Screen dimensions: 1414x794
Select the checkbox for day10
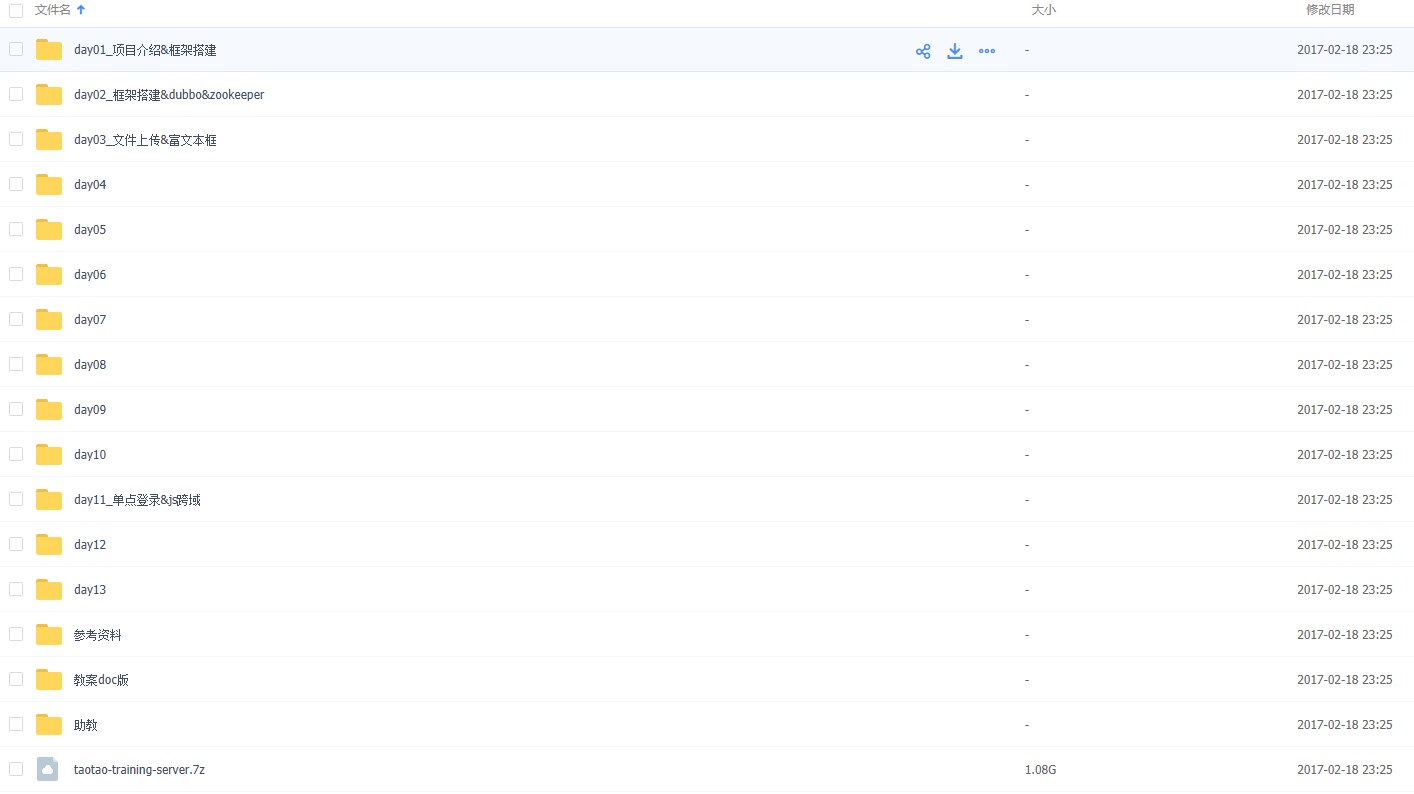16,454
